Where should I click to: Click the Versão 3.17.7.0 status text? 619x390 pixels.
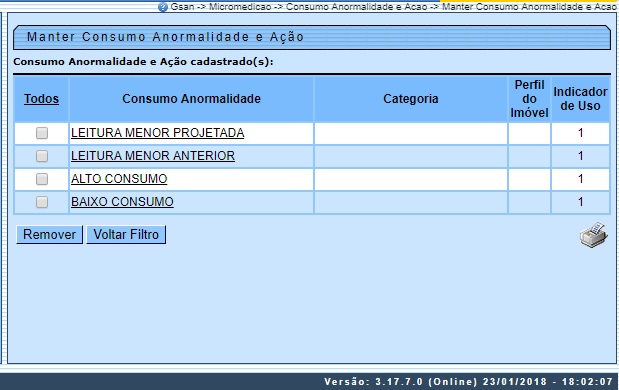tap(468, 382)
